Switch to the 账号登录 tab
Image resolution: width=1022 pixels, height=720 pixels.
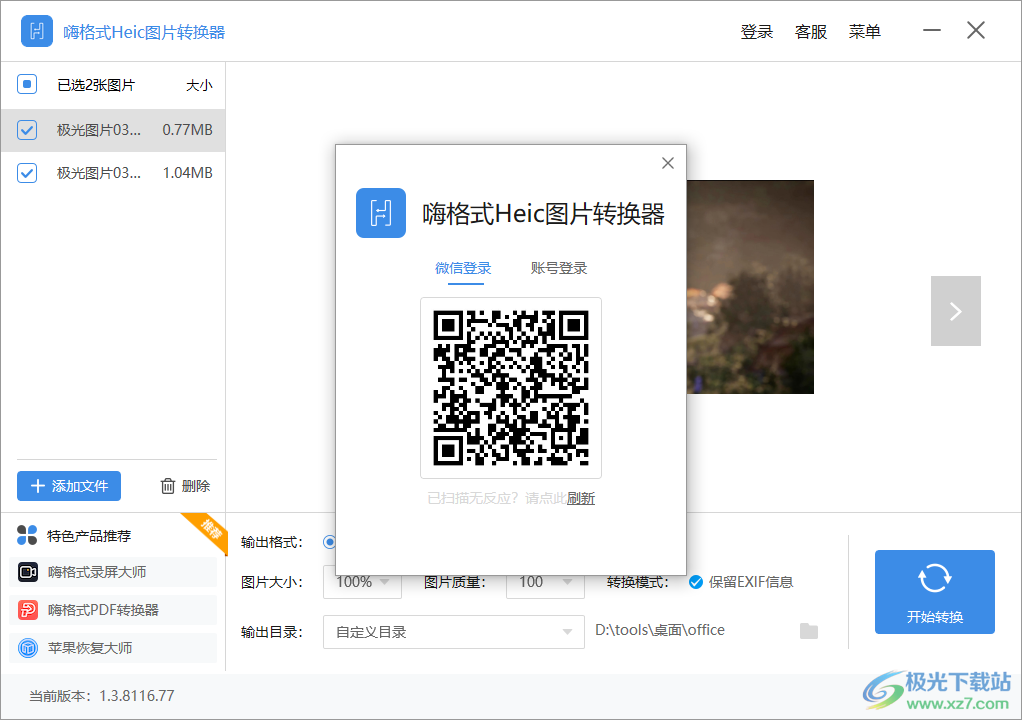click(x=558, y=268)
